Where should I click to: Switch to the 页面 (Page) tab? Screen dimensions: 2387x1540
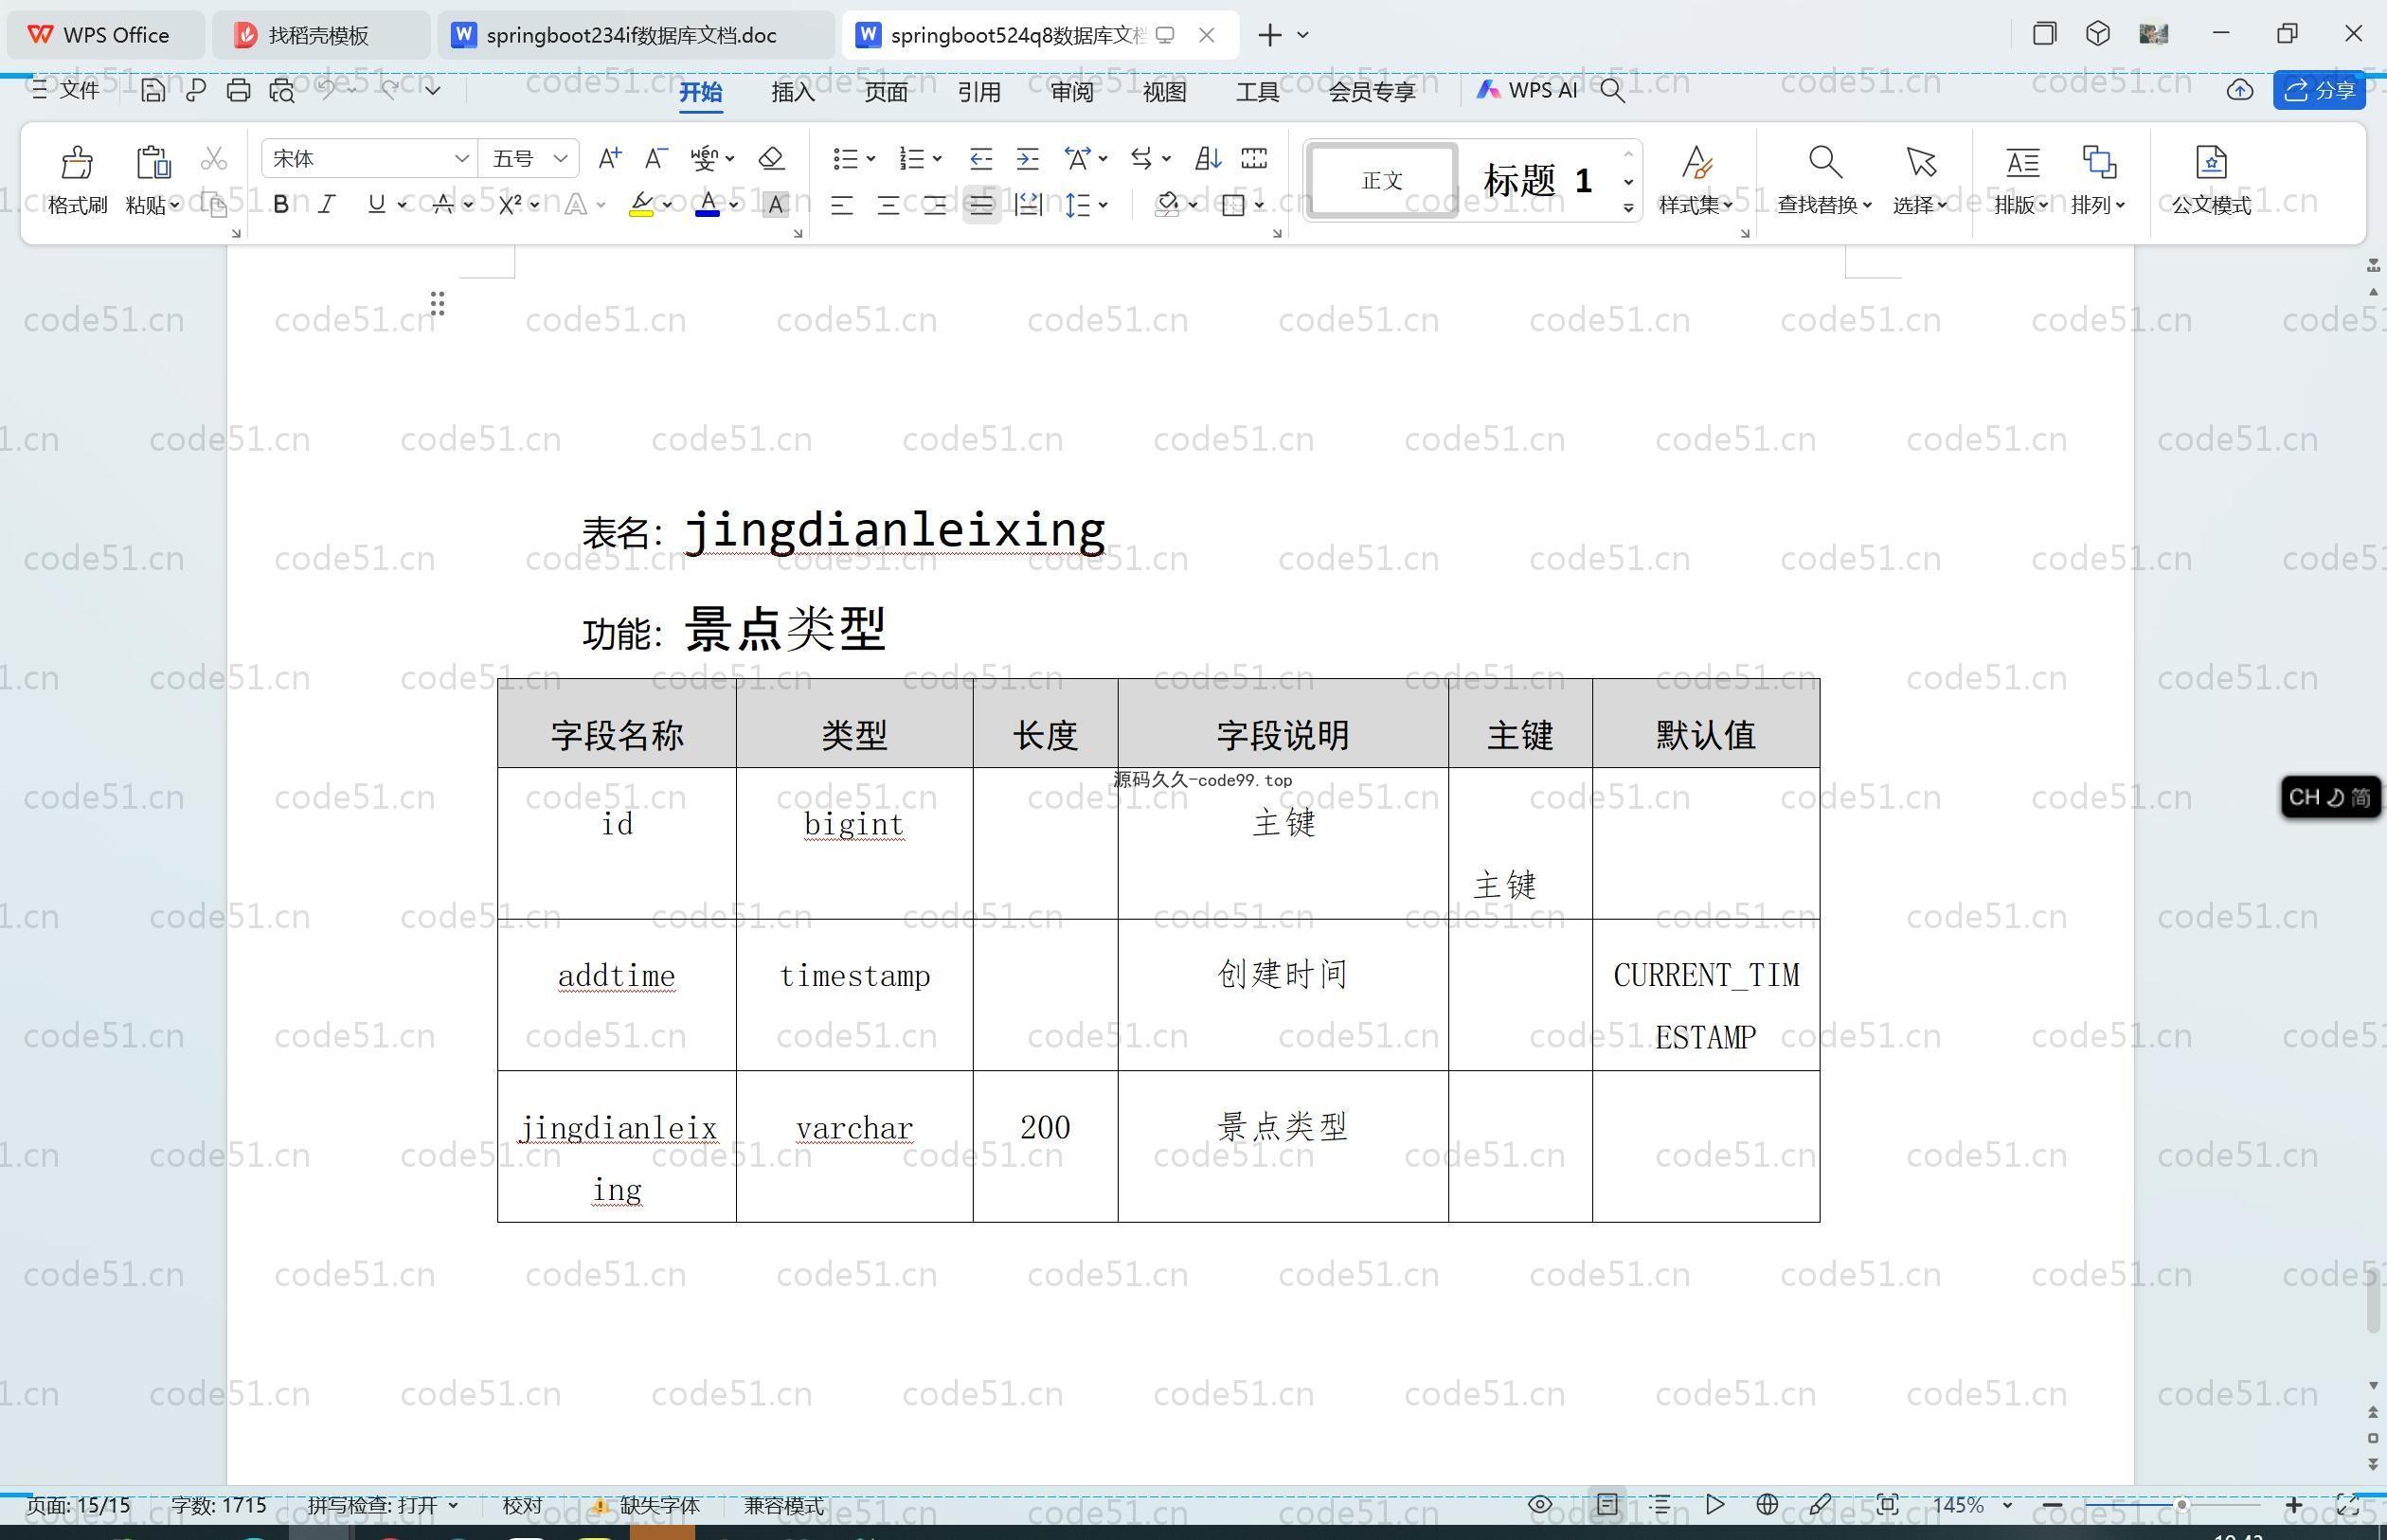(x=886, y=92)
